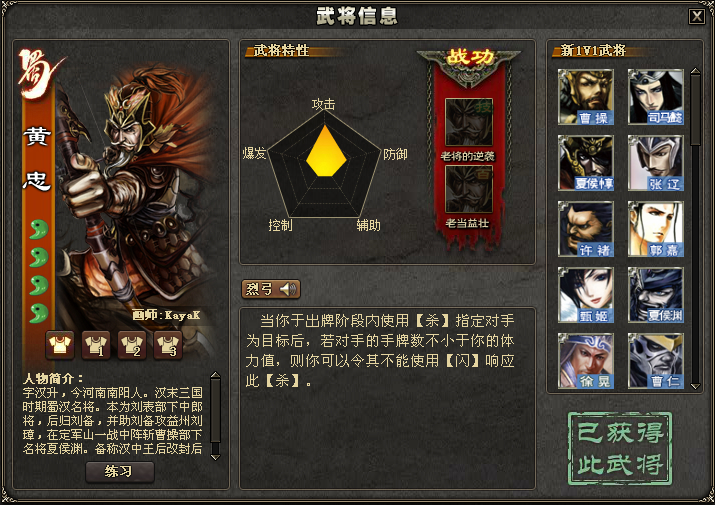Select skin shirt icon number 1

[96, 345]
